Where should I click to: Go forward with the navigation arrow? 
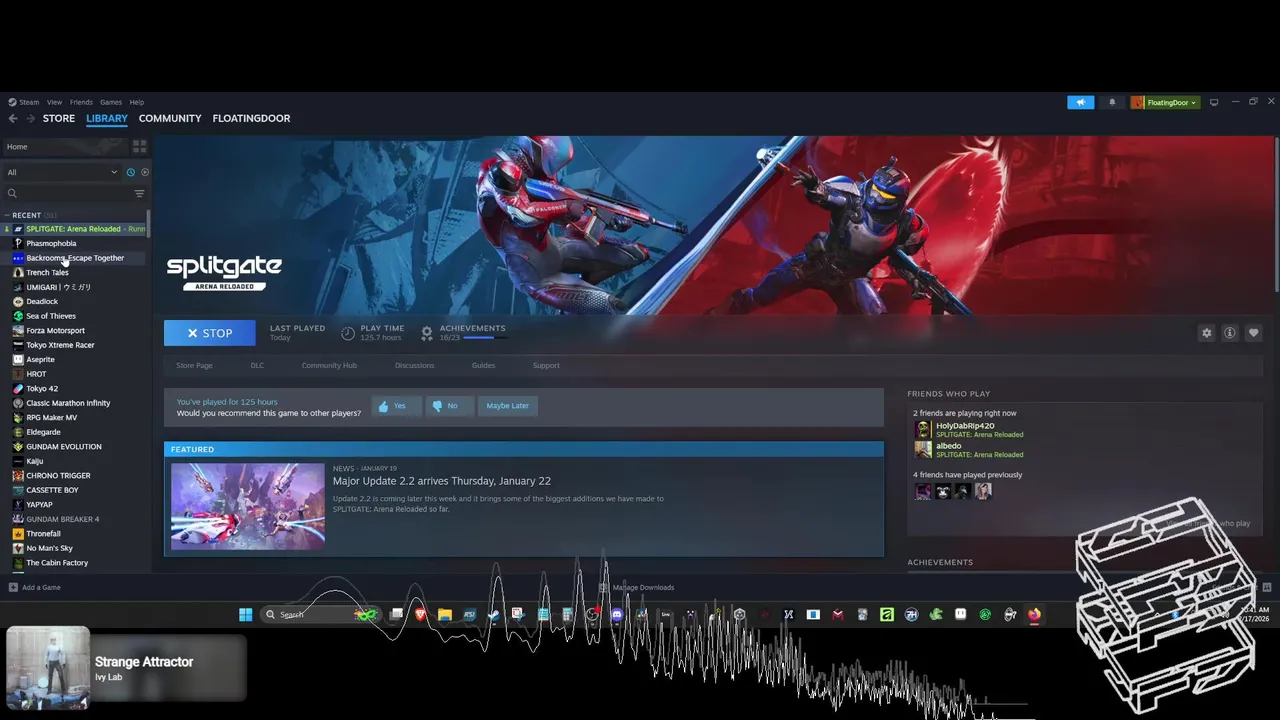coord(31,118)
